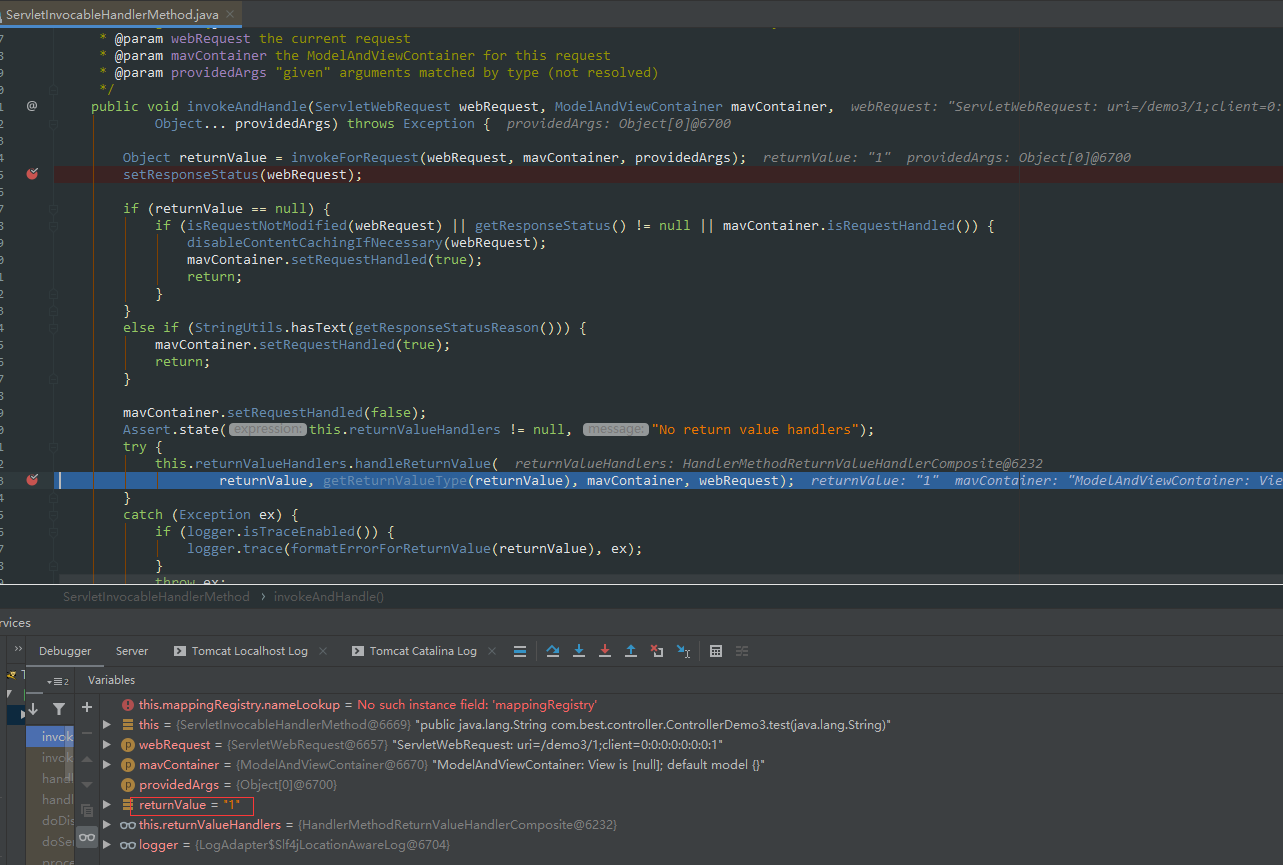Viewport: 1283px width, 865px height.
Task: Click the logger.trace statement in catch block
Action: click(414, 548)
